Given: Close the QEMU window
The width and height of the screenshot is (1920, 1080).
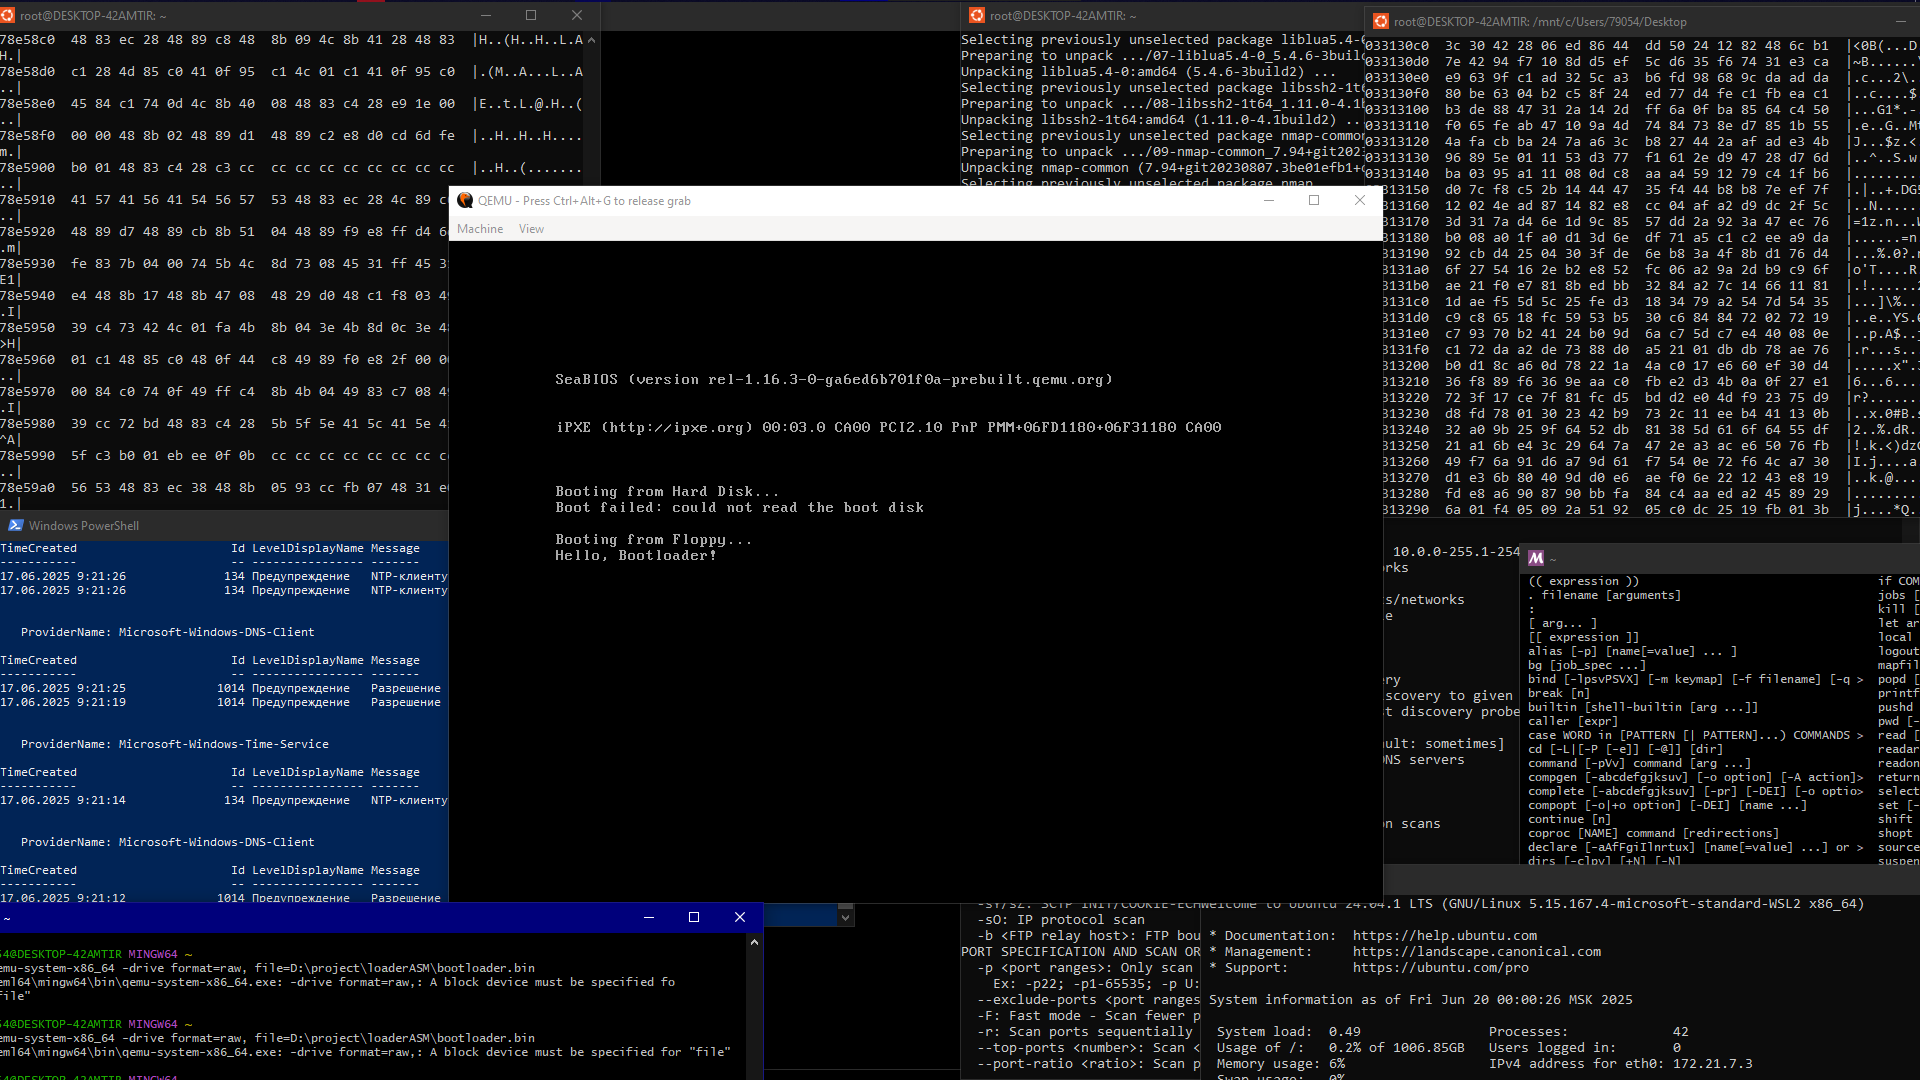Looking at the screenshot, I should 1359,201.
